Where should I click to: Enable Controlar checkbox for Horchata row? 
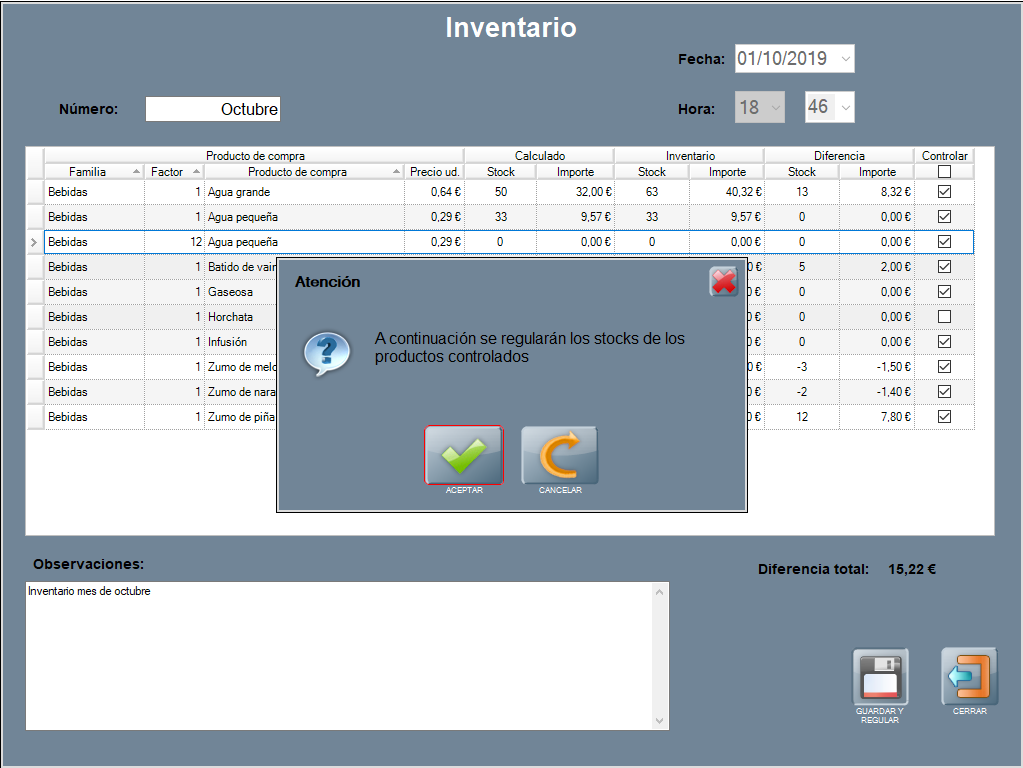[944, 317]
